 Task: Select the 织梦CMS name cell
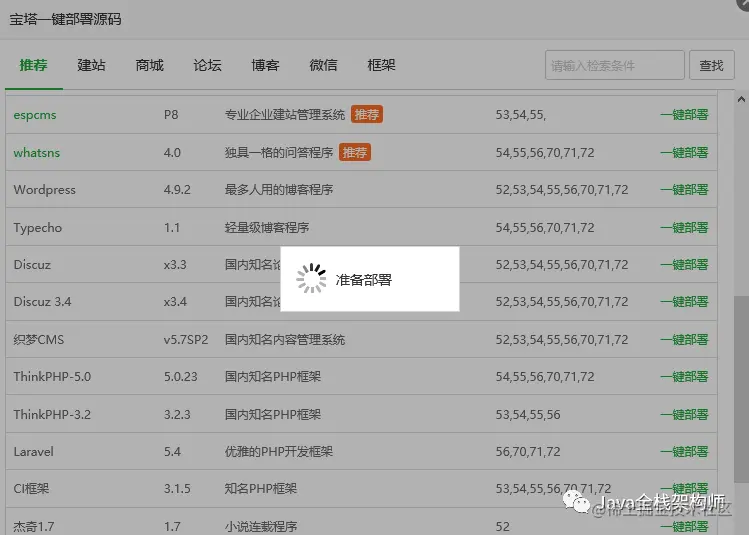(x=39, y=340)
